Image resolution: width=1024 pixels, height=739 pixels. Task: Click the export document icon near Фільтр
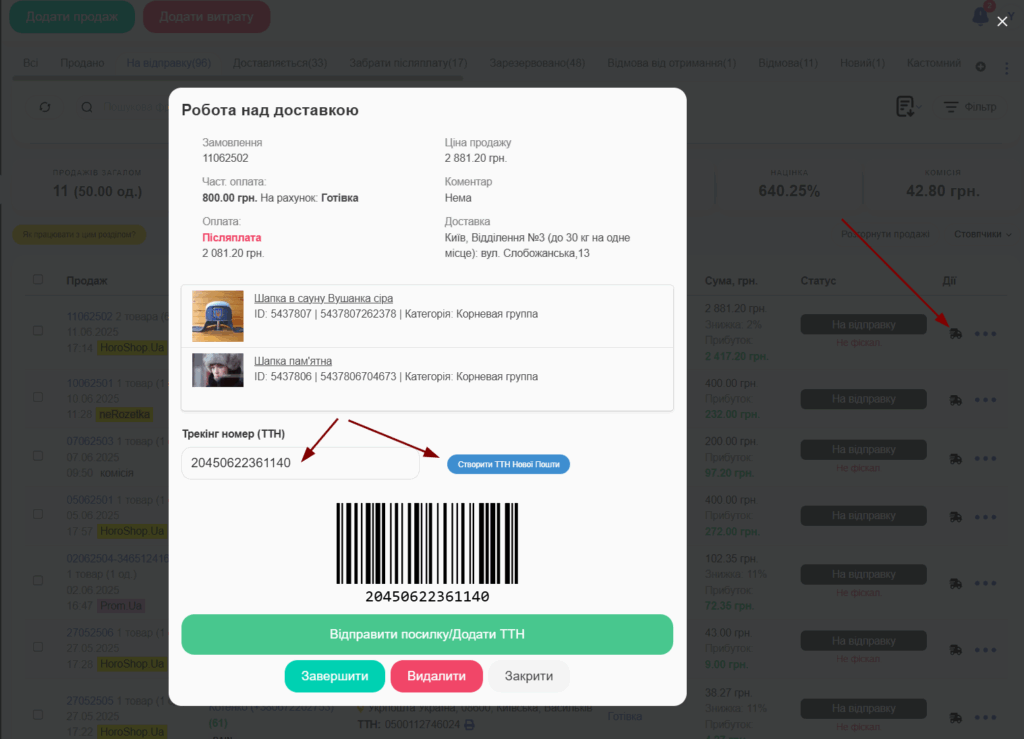906,106
